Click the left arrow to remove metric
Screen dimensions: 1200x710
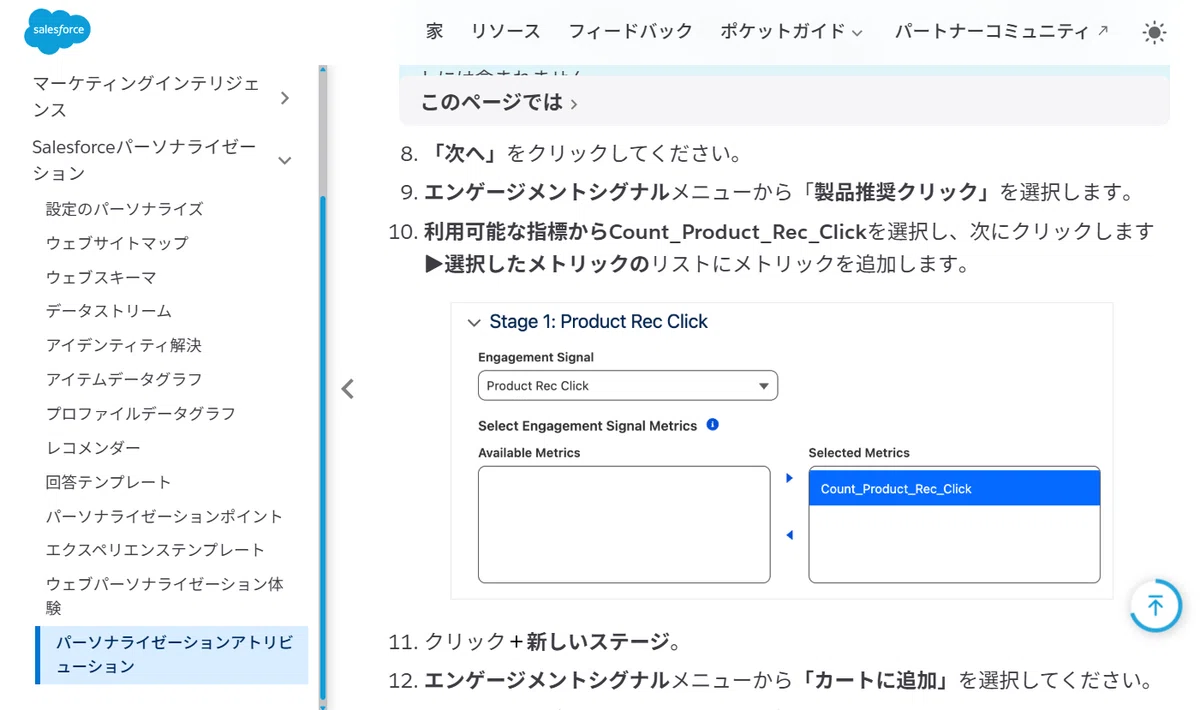789,535
